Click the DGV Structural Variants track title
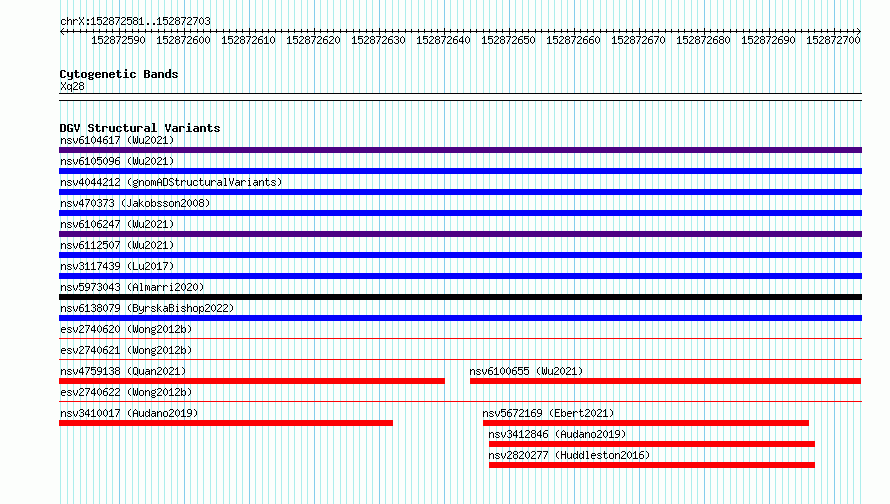This screenshot has height=504, width=890. 140,128
